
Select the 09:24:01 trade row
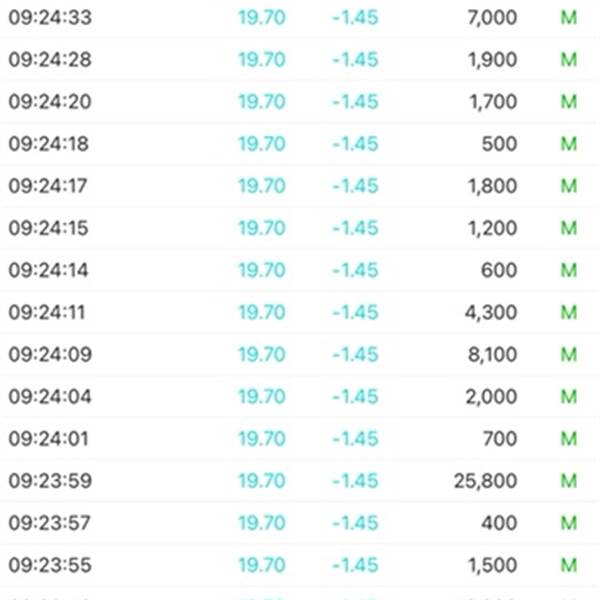click(300, 439)
